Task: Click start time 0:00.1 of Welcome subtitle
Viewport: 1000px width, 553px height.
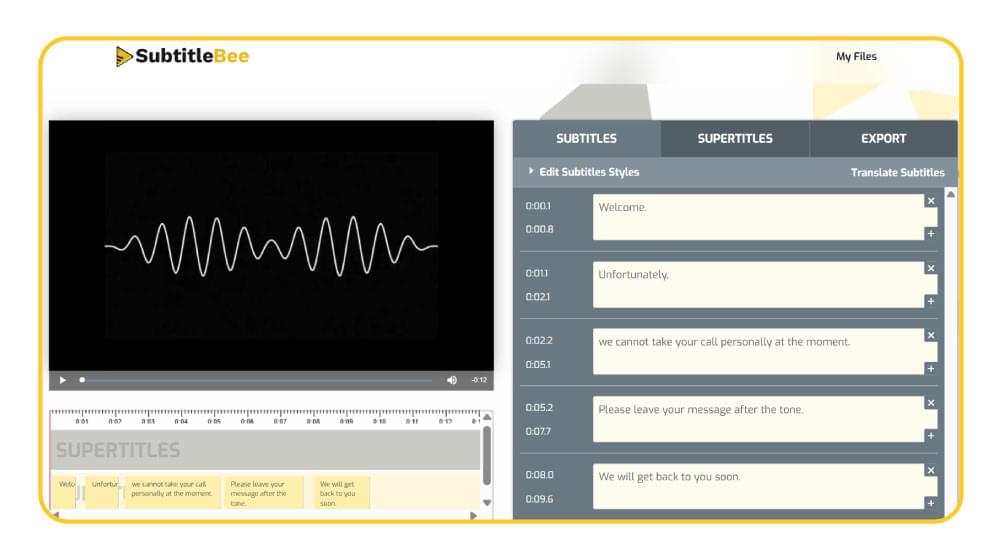Action: (x=538, y=206)
